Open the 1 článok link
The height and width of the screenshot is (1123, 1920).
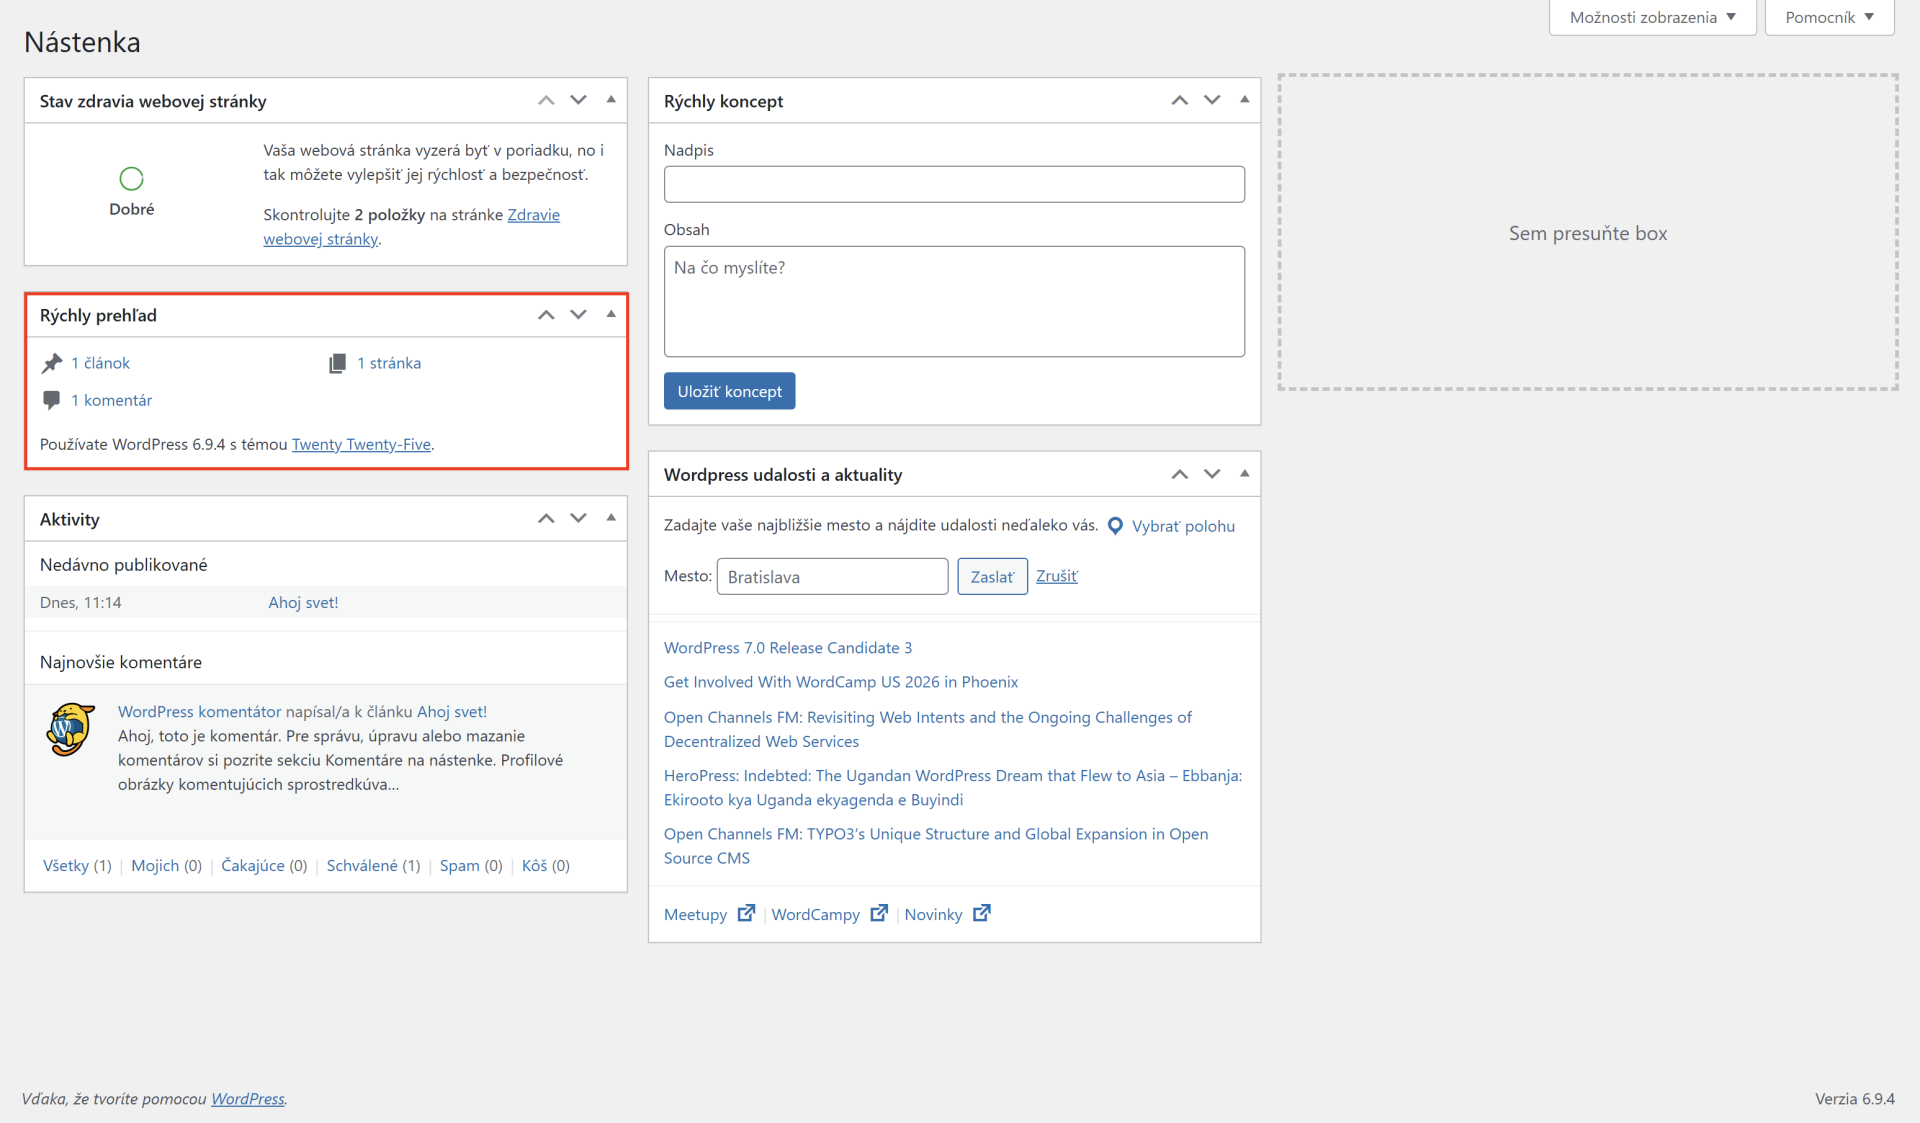click(100, 363)
